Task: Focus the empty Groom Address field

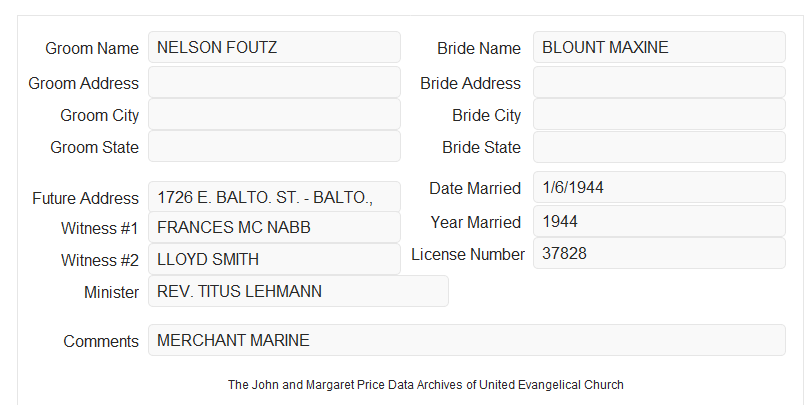Action: tap(274, 82)
